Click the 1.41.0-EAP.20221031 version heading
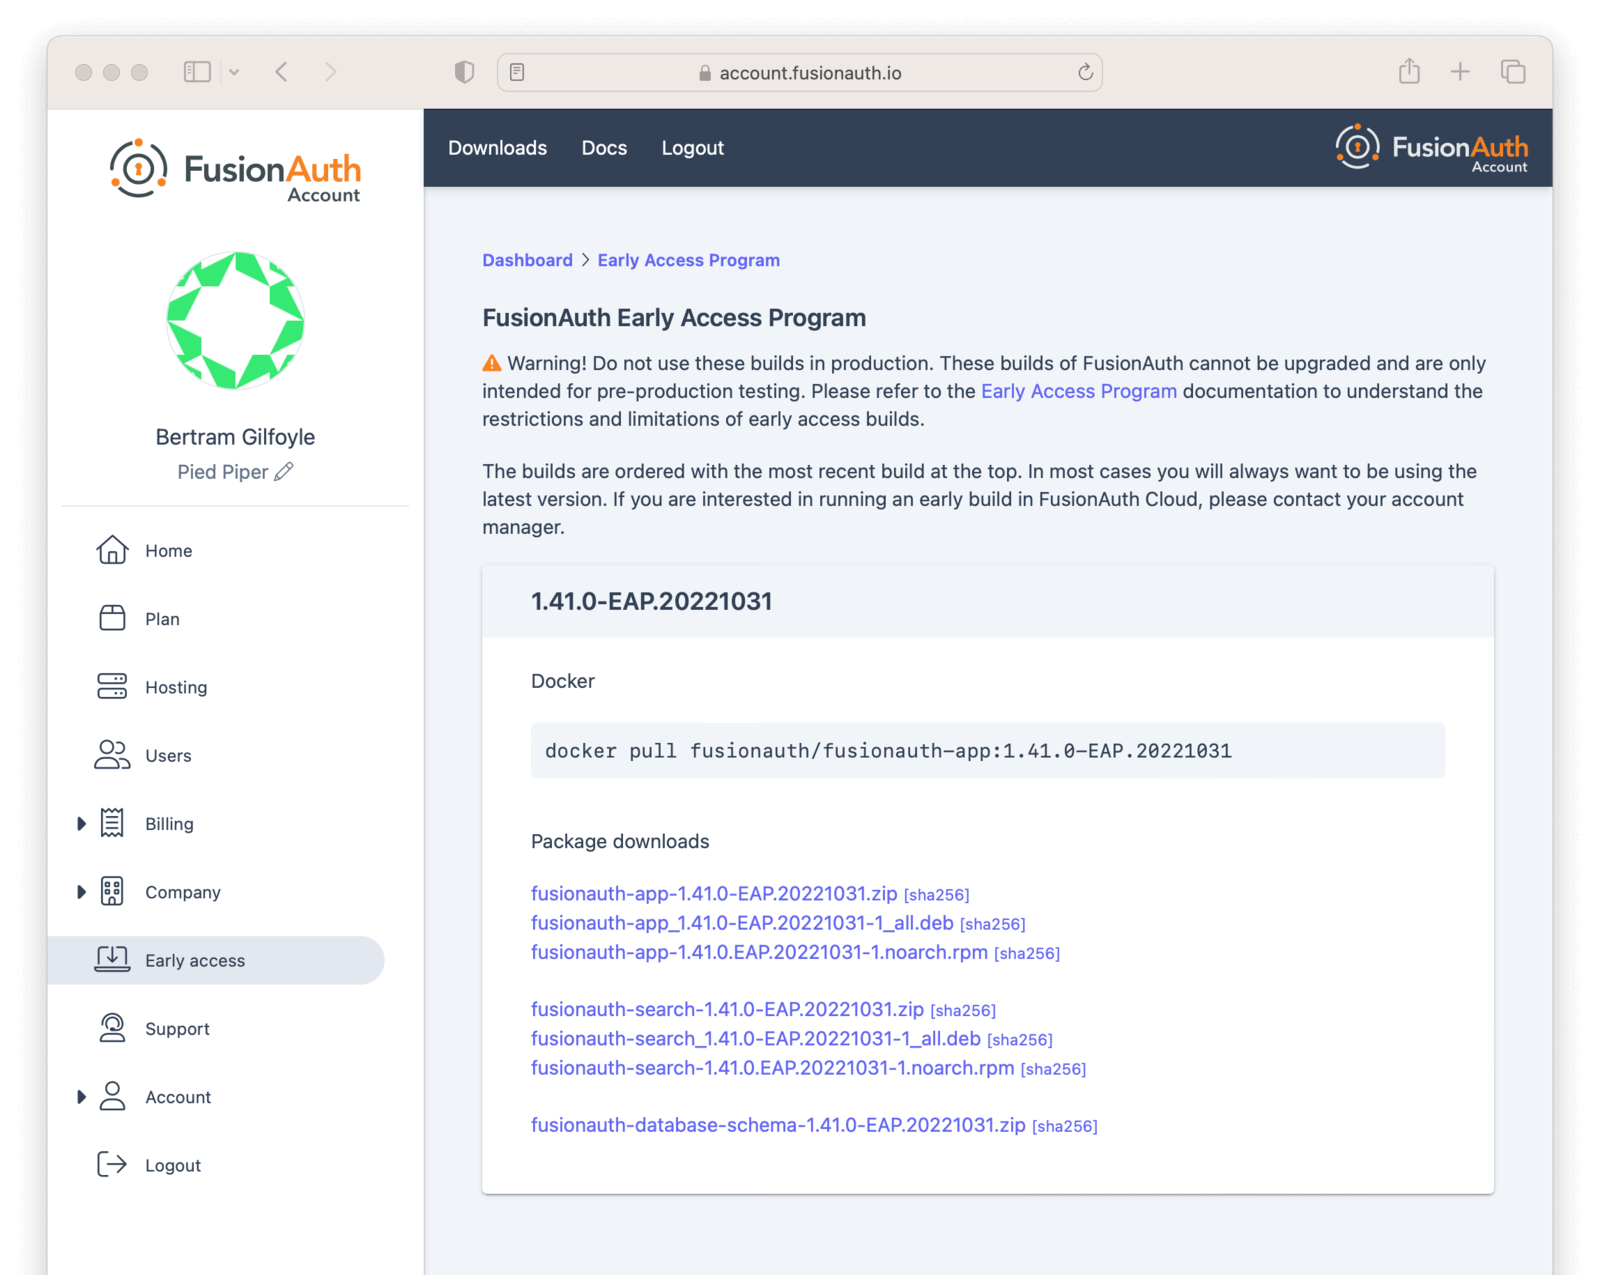The width and height of the screenshot is (1600, 1275). tap(651, 601)
